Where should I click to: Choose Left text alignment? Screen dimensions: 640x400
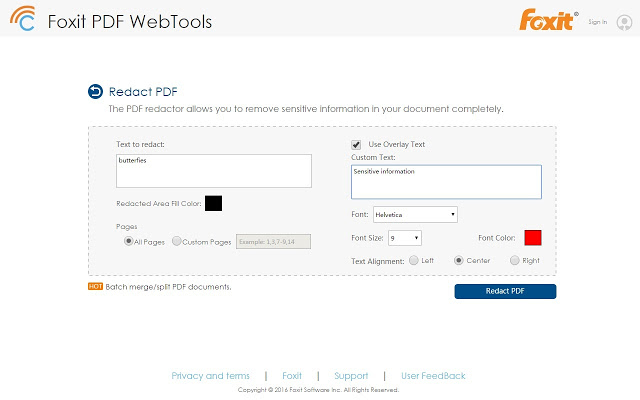coord(413,261)
